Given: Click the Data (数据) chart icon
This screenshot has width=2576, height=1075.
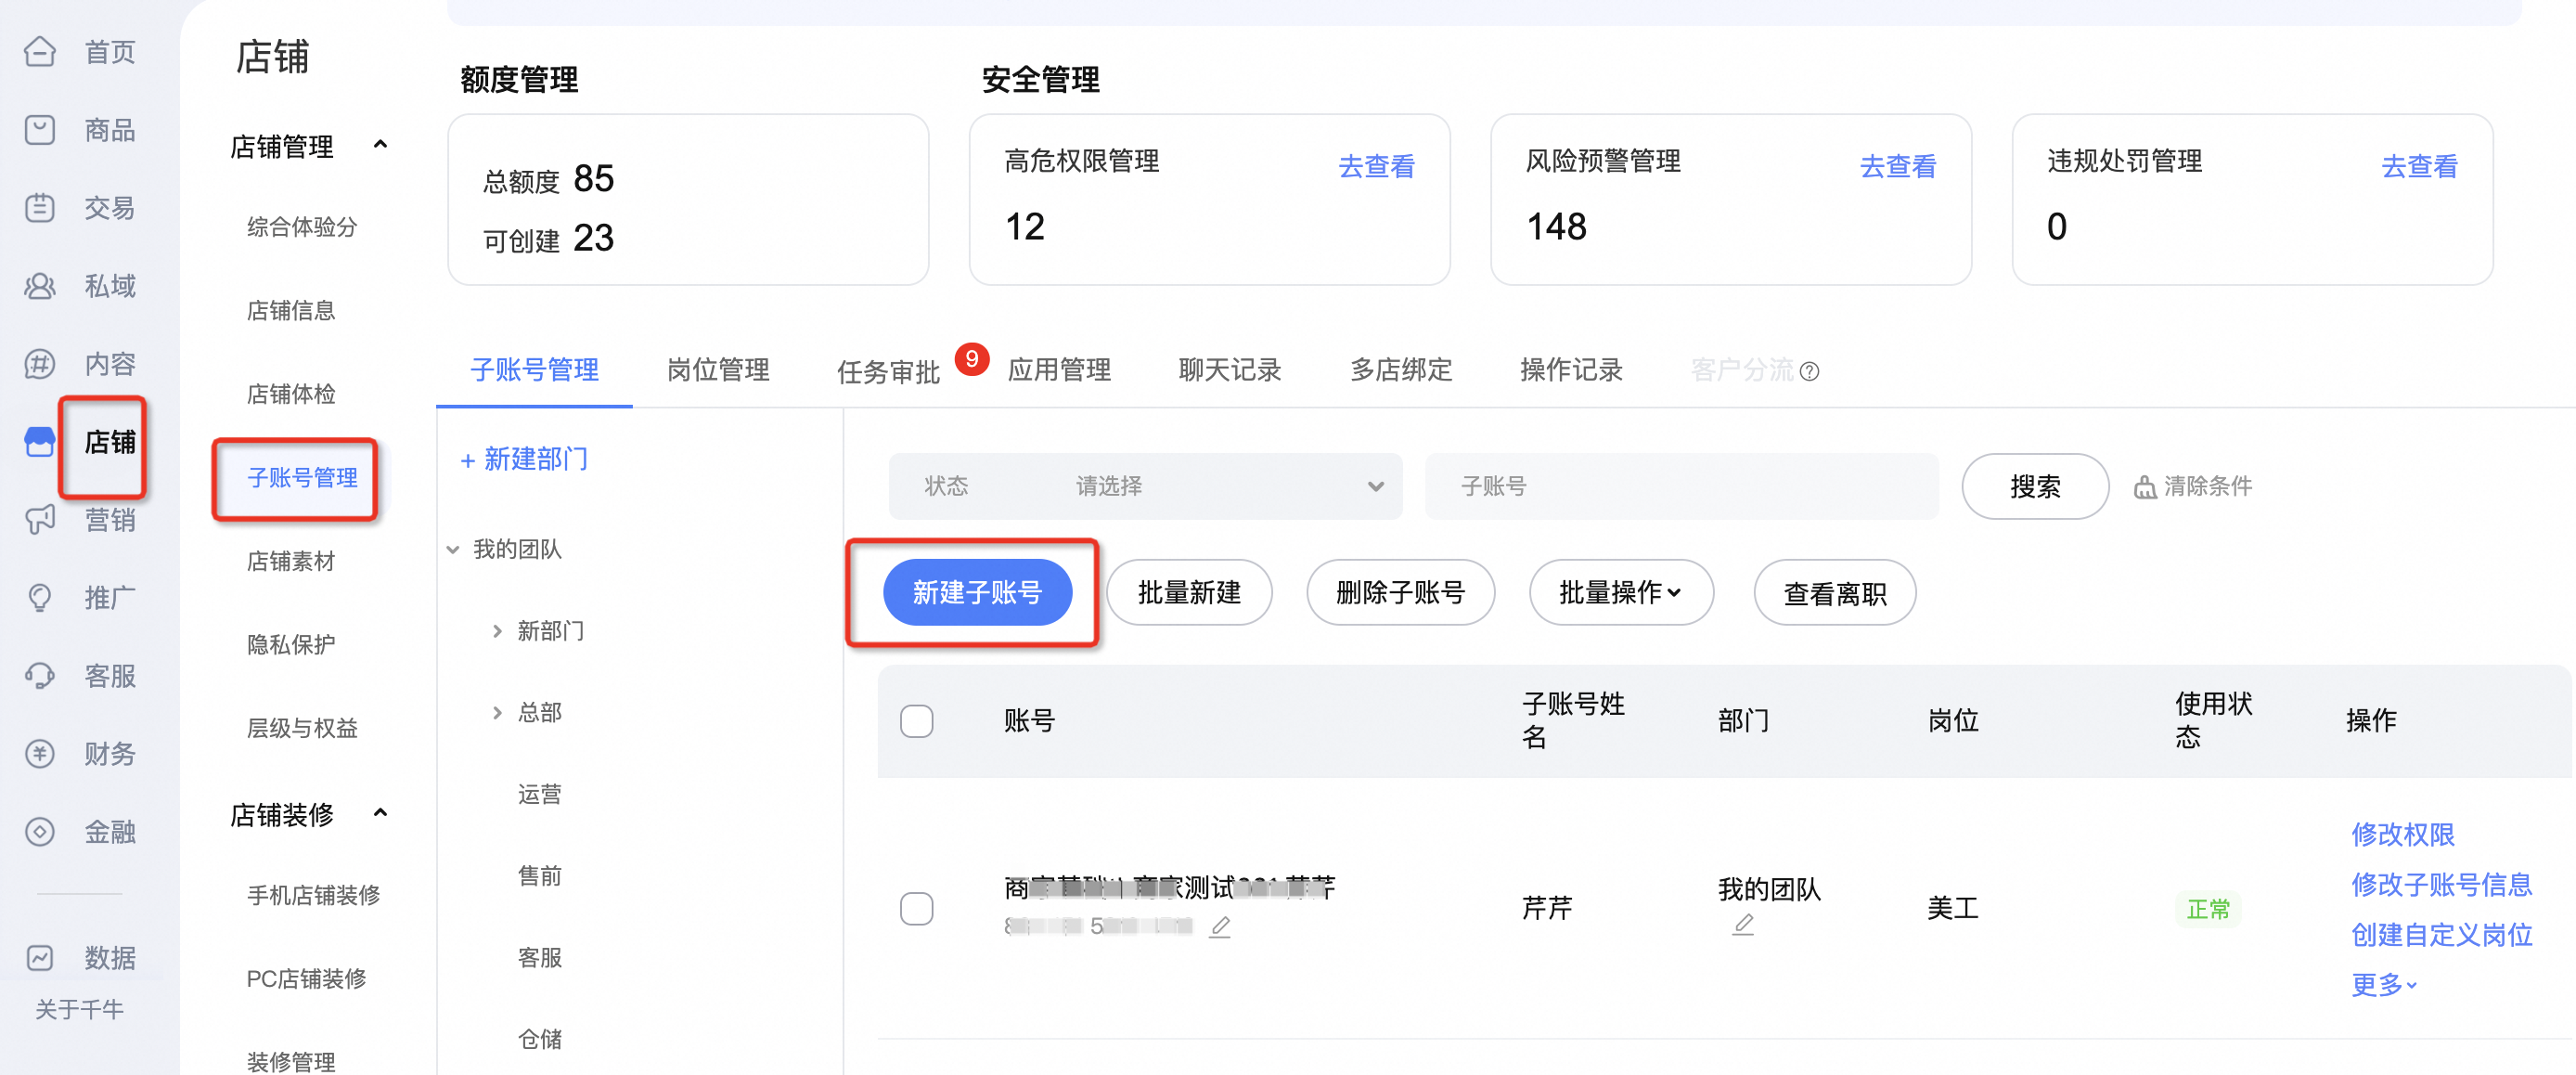Looking at the screenshot, I should 40,957.
